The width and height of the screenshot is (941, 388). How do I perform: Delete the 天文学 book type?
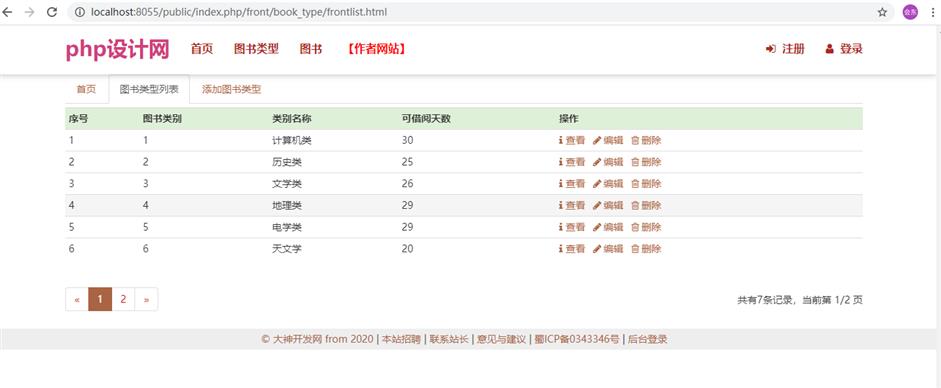tap(646, 249)
